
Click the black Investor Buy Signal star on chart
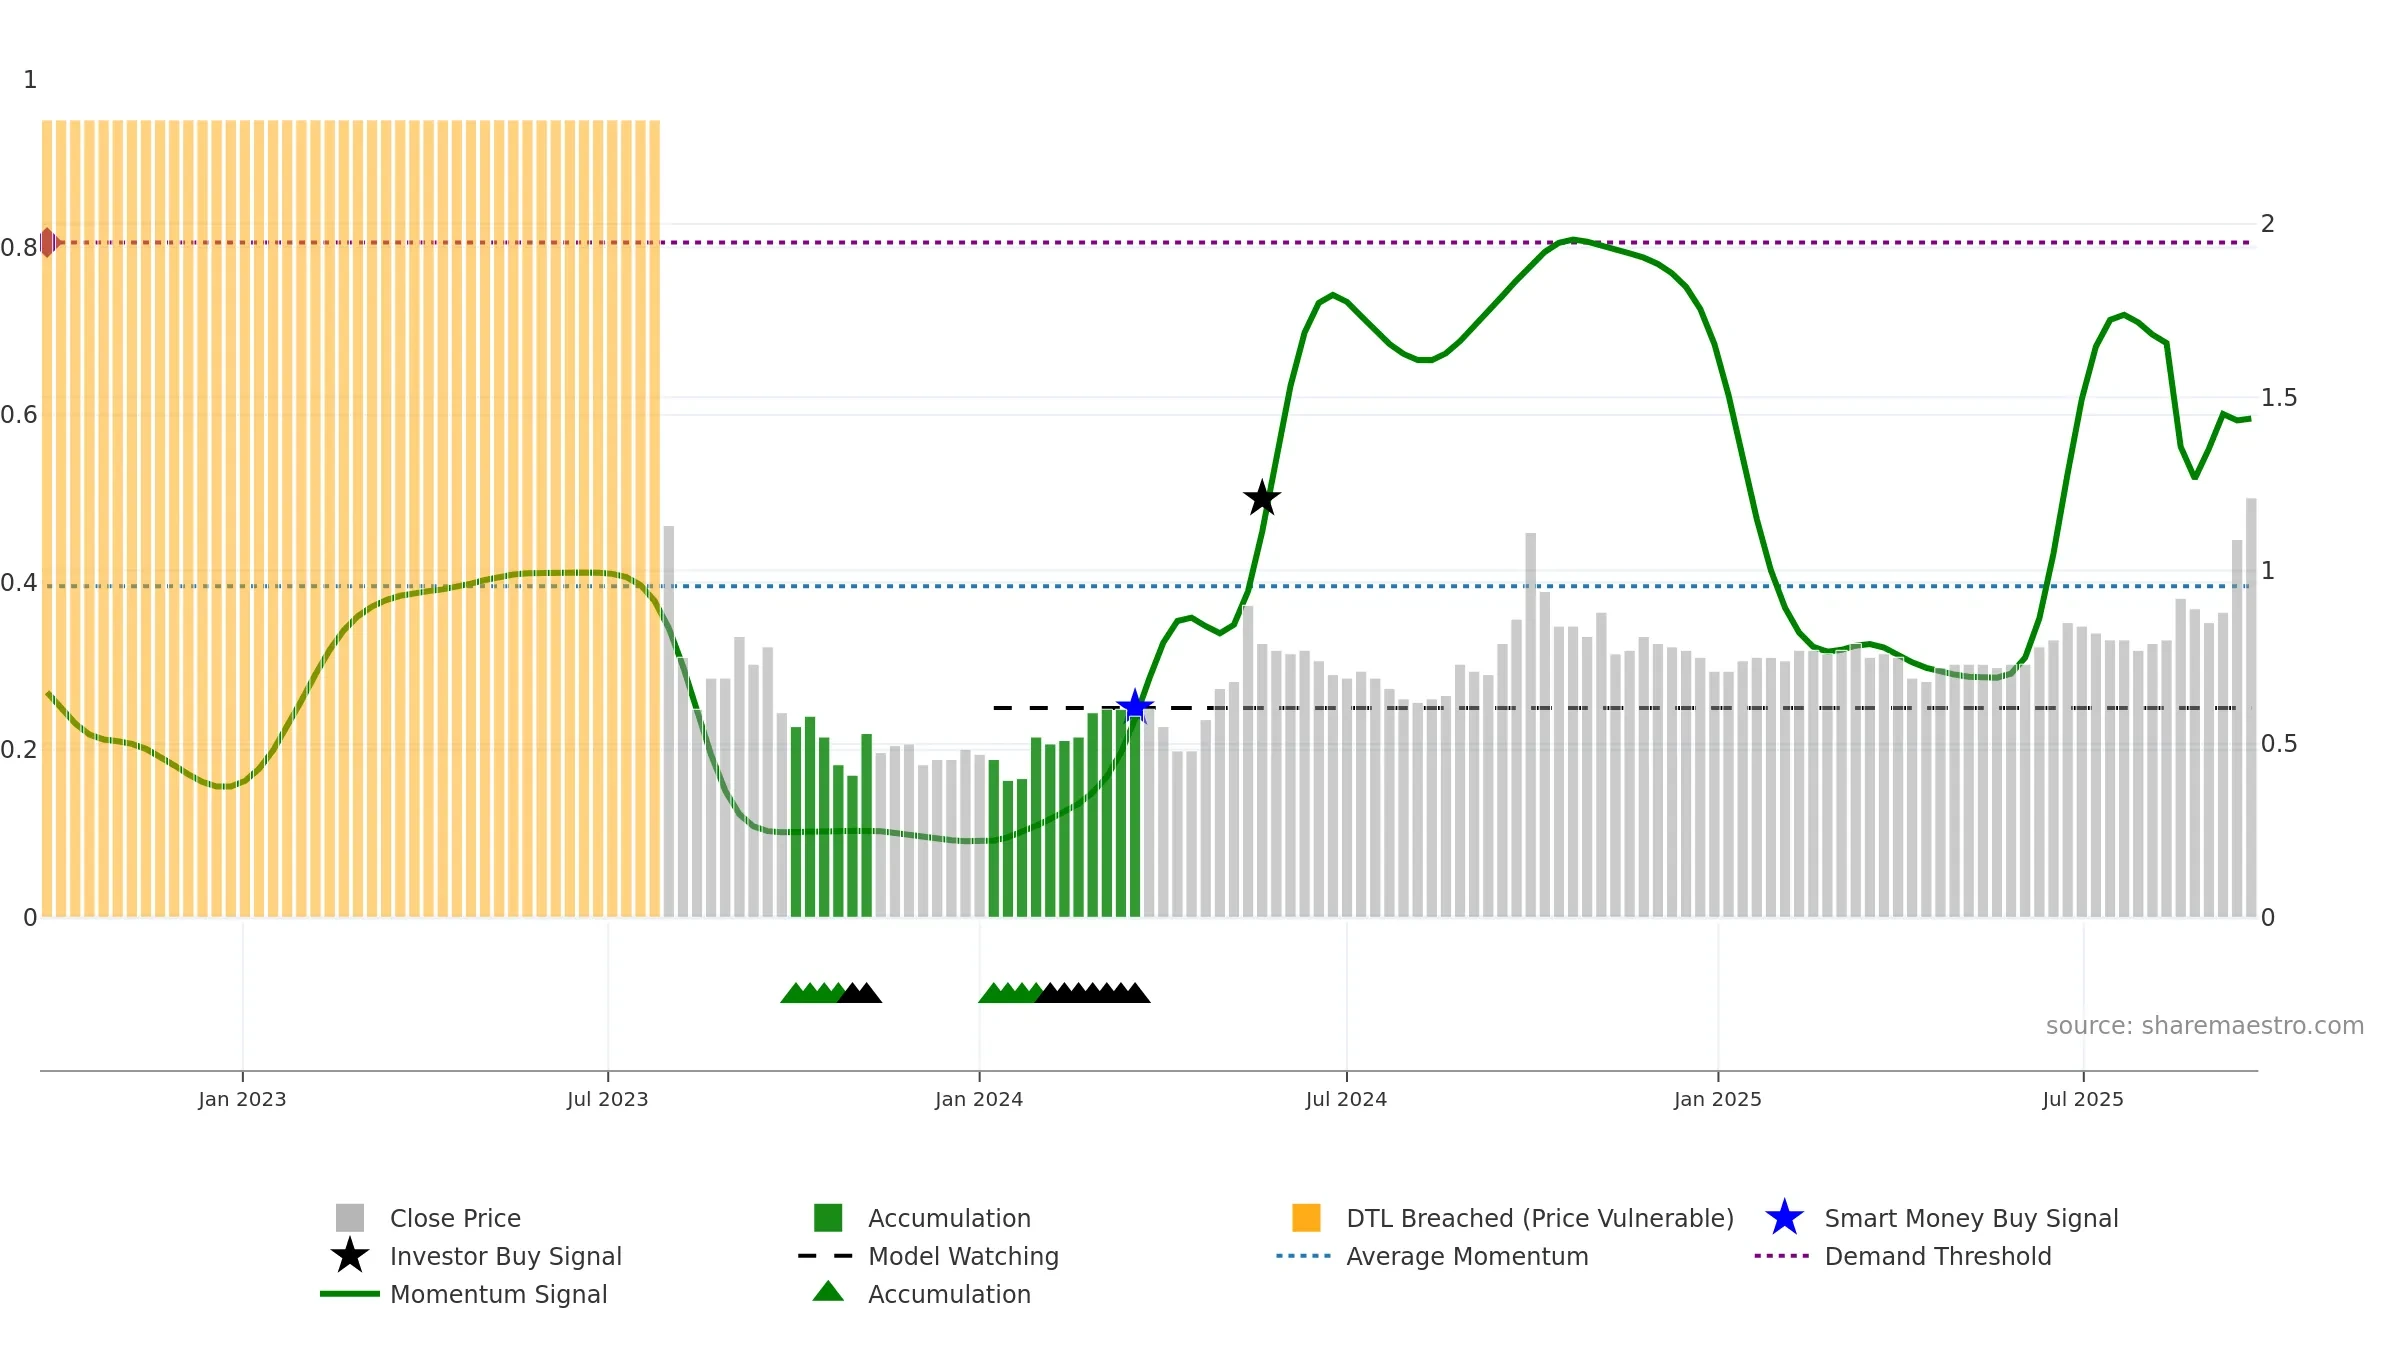[1262, 498]
